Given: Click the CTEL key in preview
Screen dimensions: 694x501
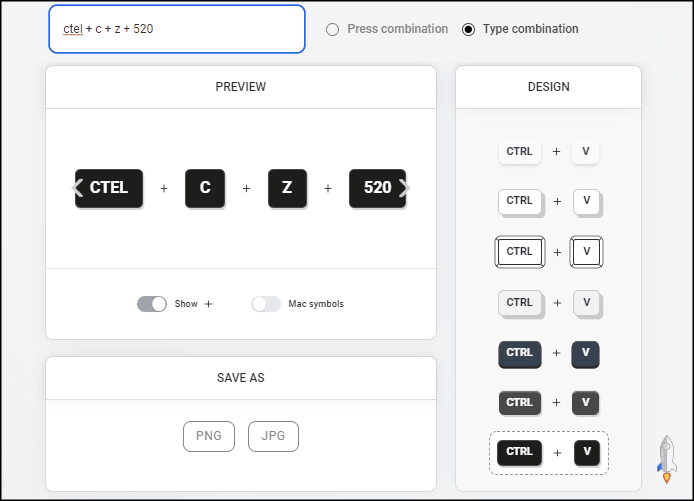Looking at the screenshot, I should (x=109, y=188).
